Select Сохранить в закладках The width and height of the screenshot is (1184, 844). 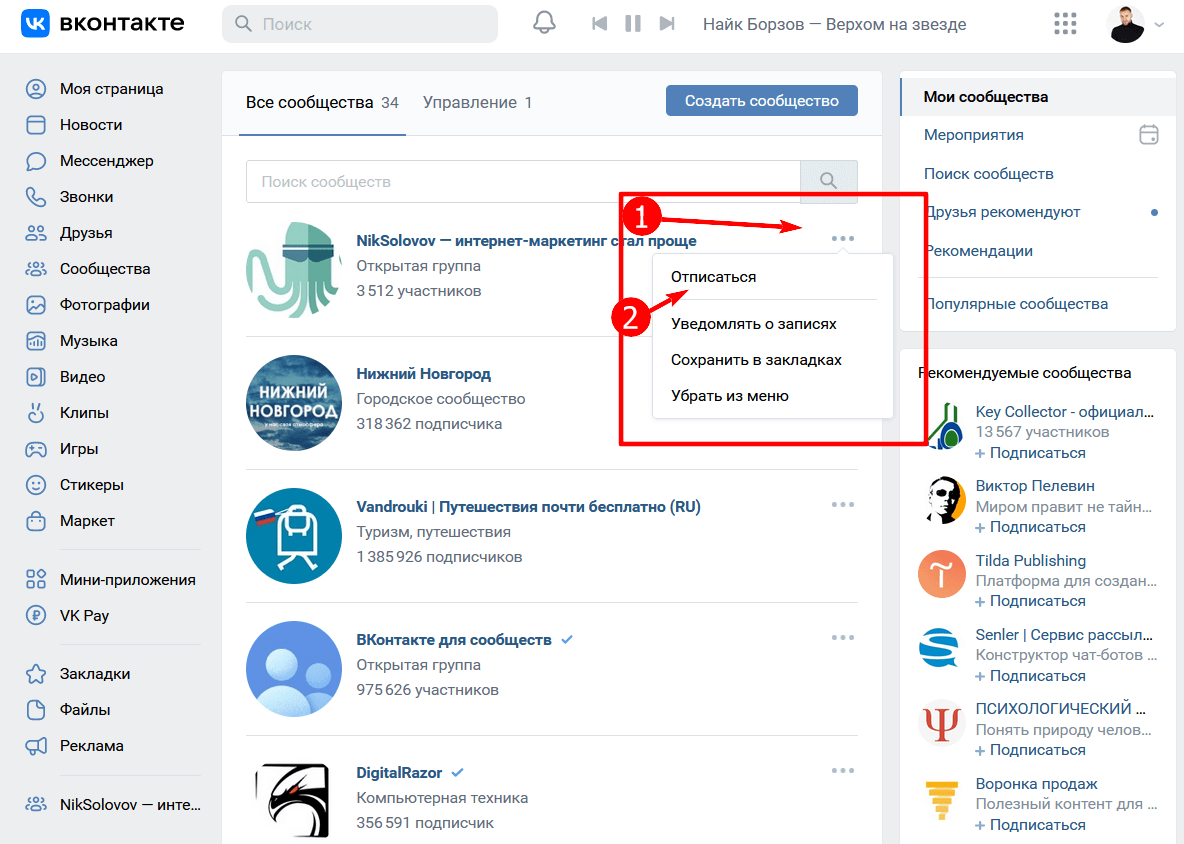tap(756, 360)
